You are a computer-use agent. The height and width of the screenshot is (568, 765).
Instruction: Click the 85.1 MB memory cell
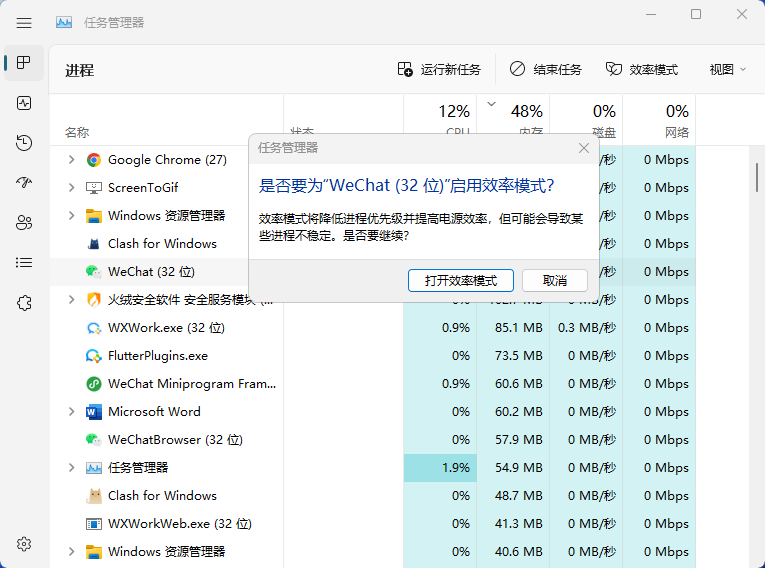pos(513,327)
